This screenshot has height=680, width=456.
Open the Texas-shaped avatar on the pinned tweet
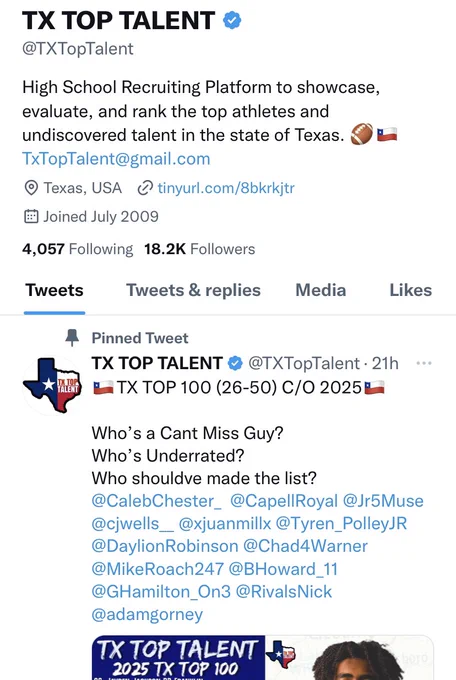pyautogui.click(x=52, y=385)
